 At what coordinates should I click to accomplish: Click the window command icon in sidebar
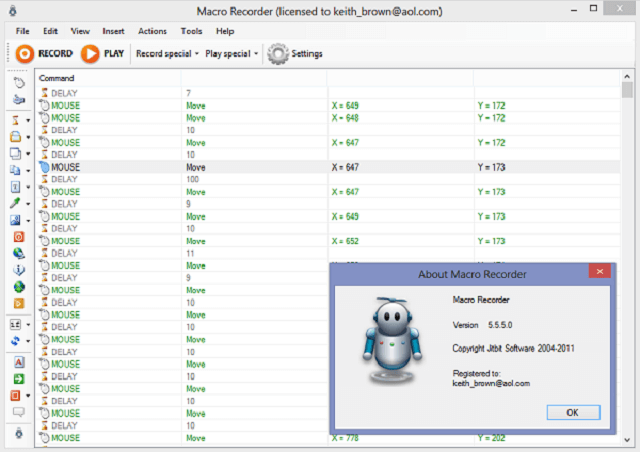point(15,154)
